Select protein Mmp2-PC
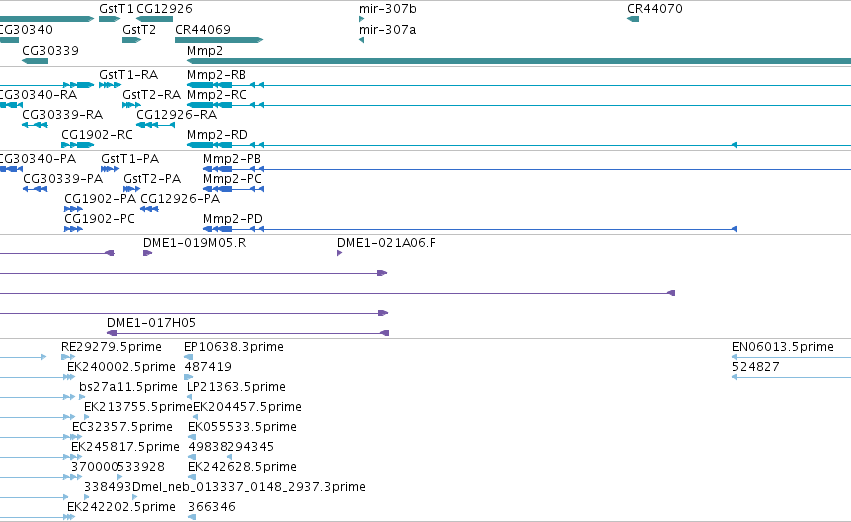 pyautogui.click(x=233, y=189)
